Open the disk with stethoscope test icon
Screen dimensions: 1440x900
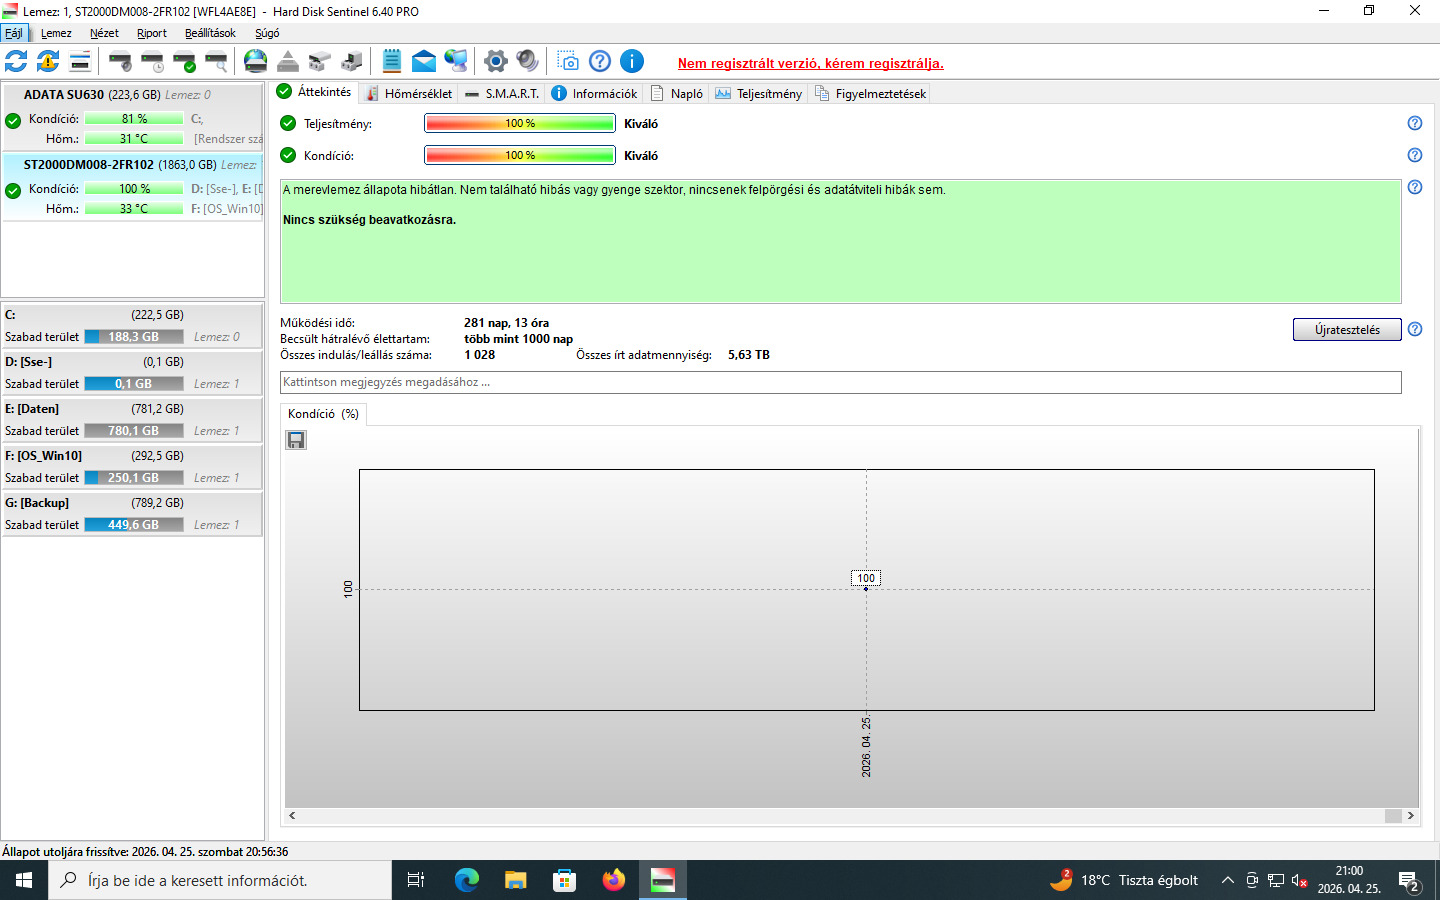(x=120, y=61)
